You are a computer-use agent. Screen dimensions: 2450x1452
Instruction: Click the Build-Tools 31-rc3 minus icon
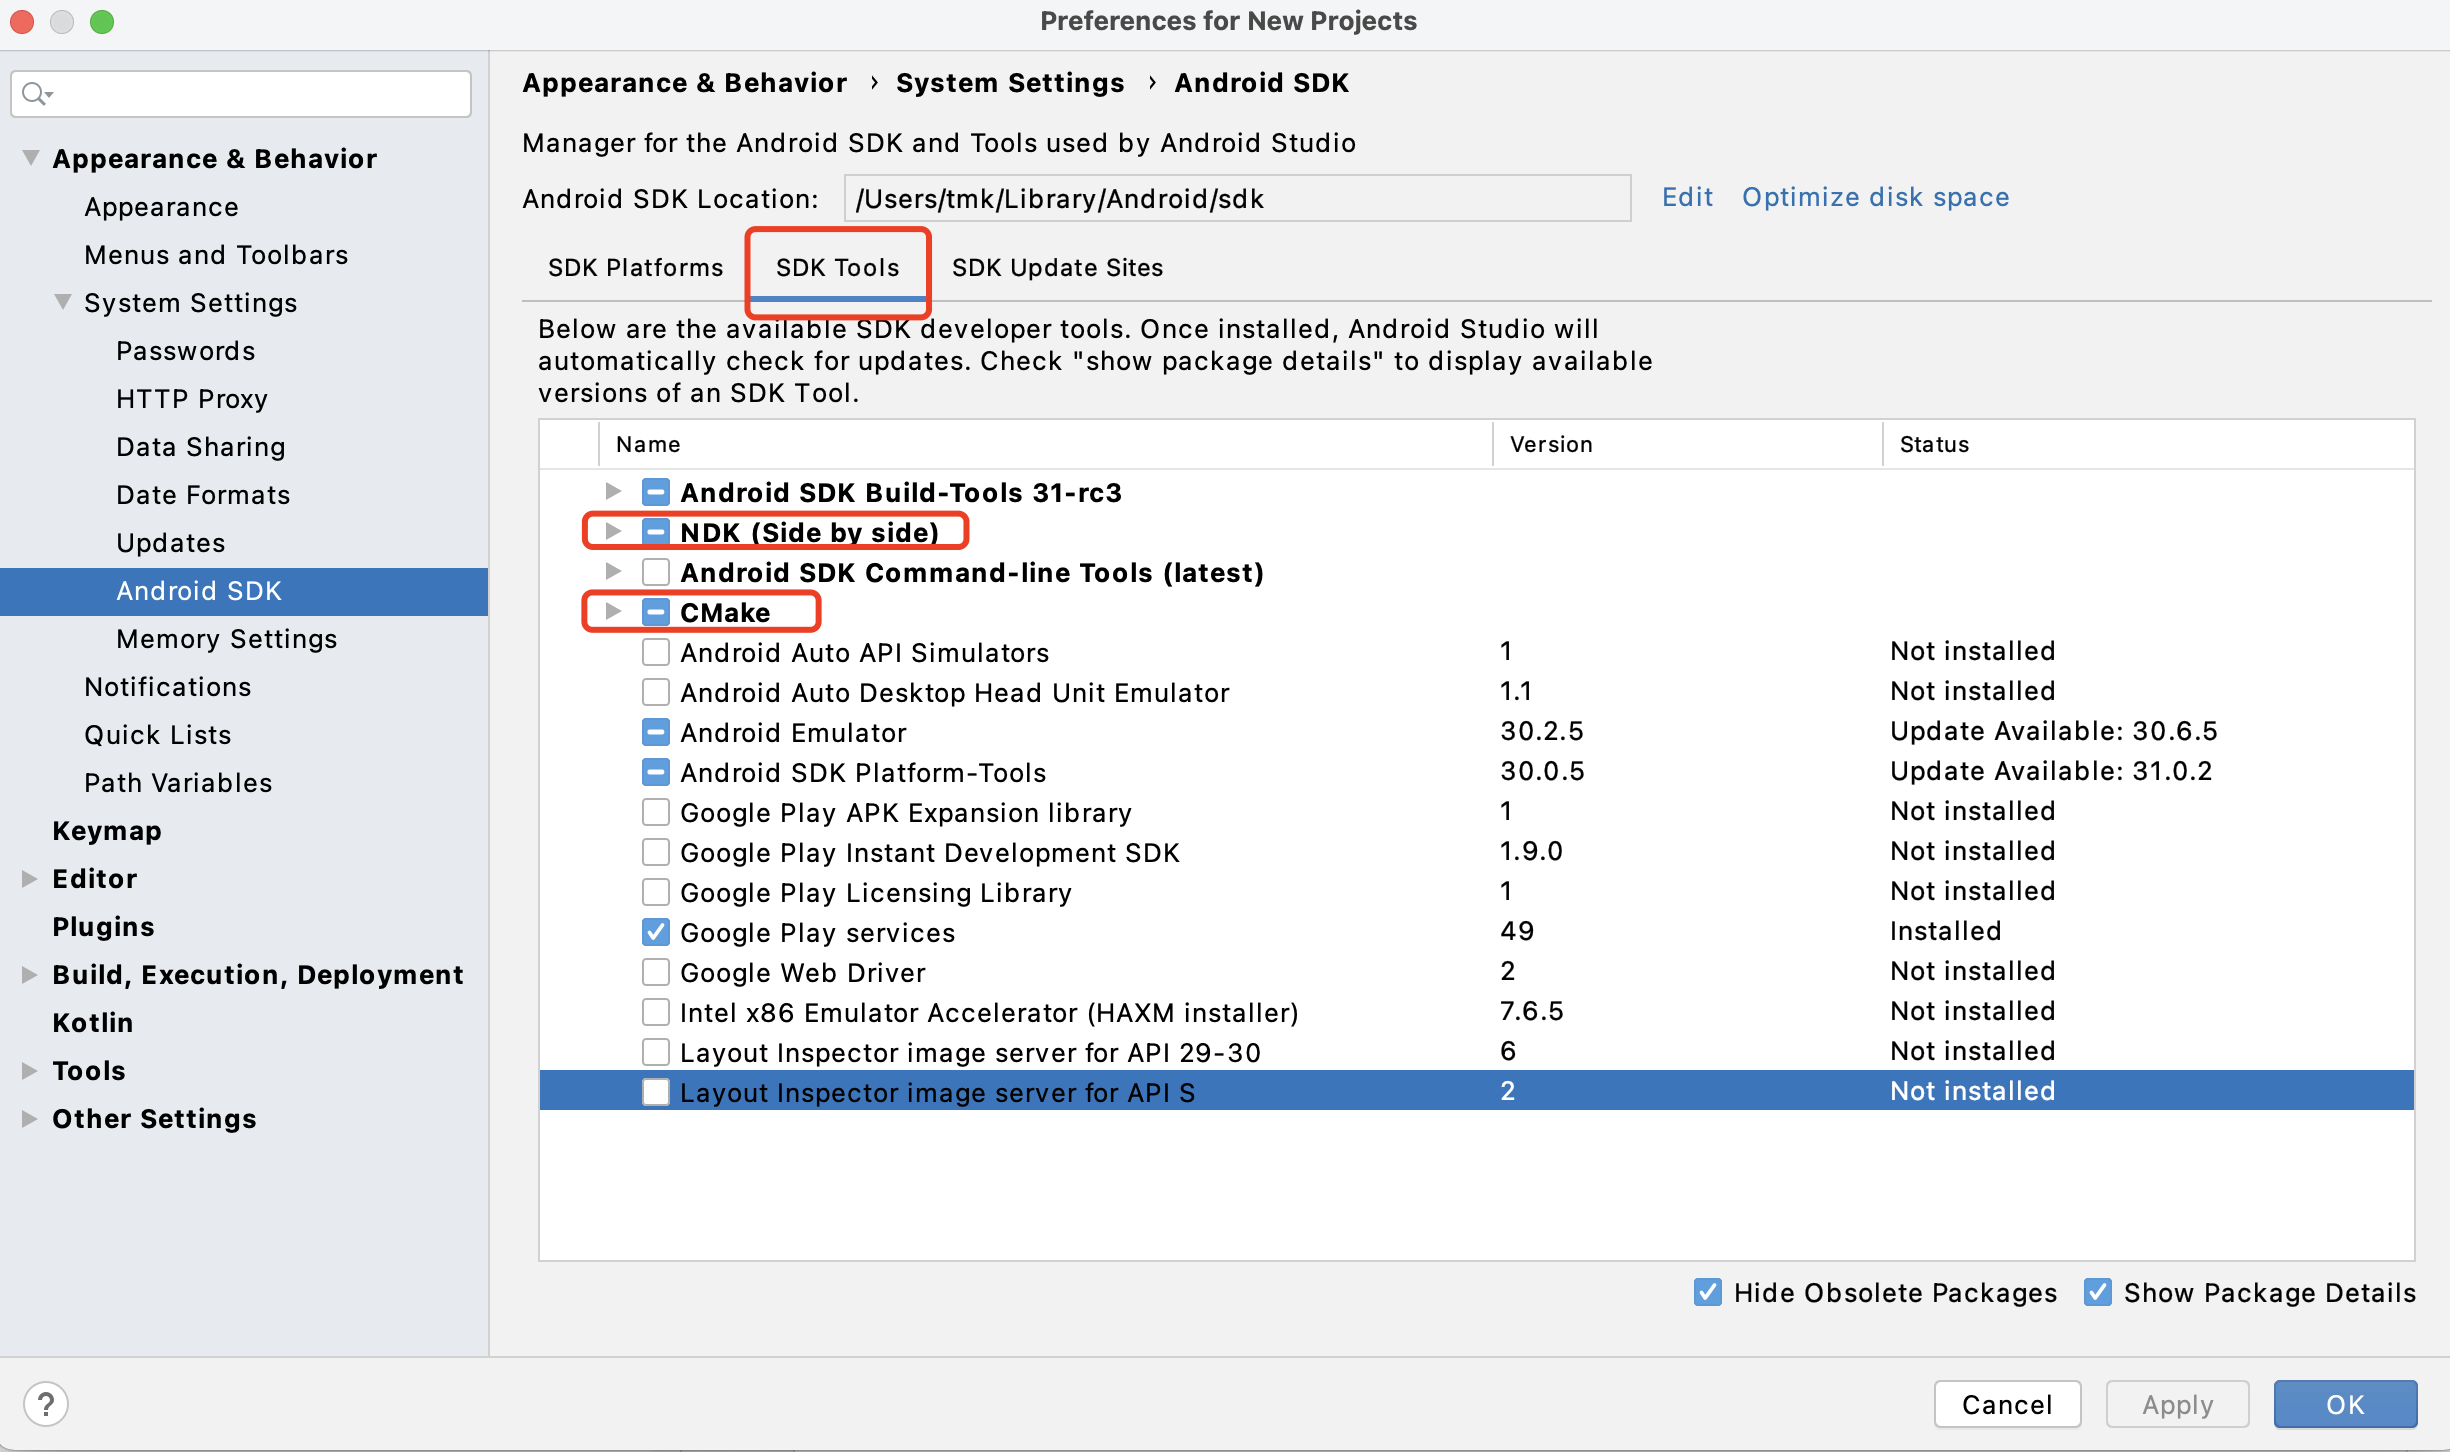[x=655, y=492]
